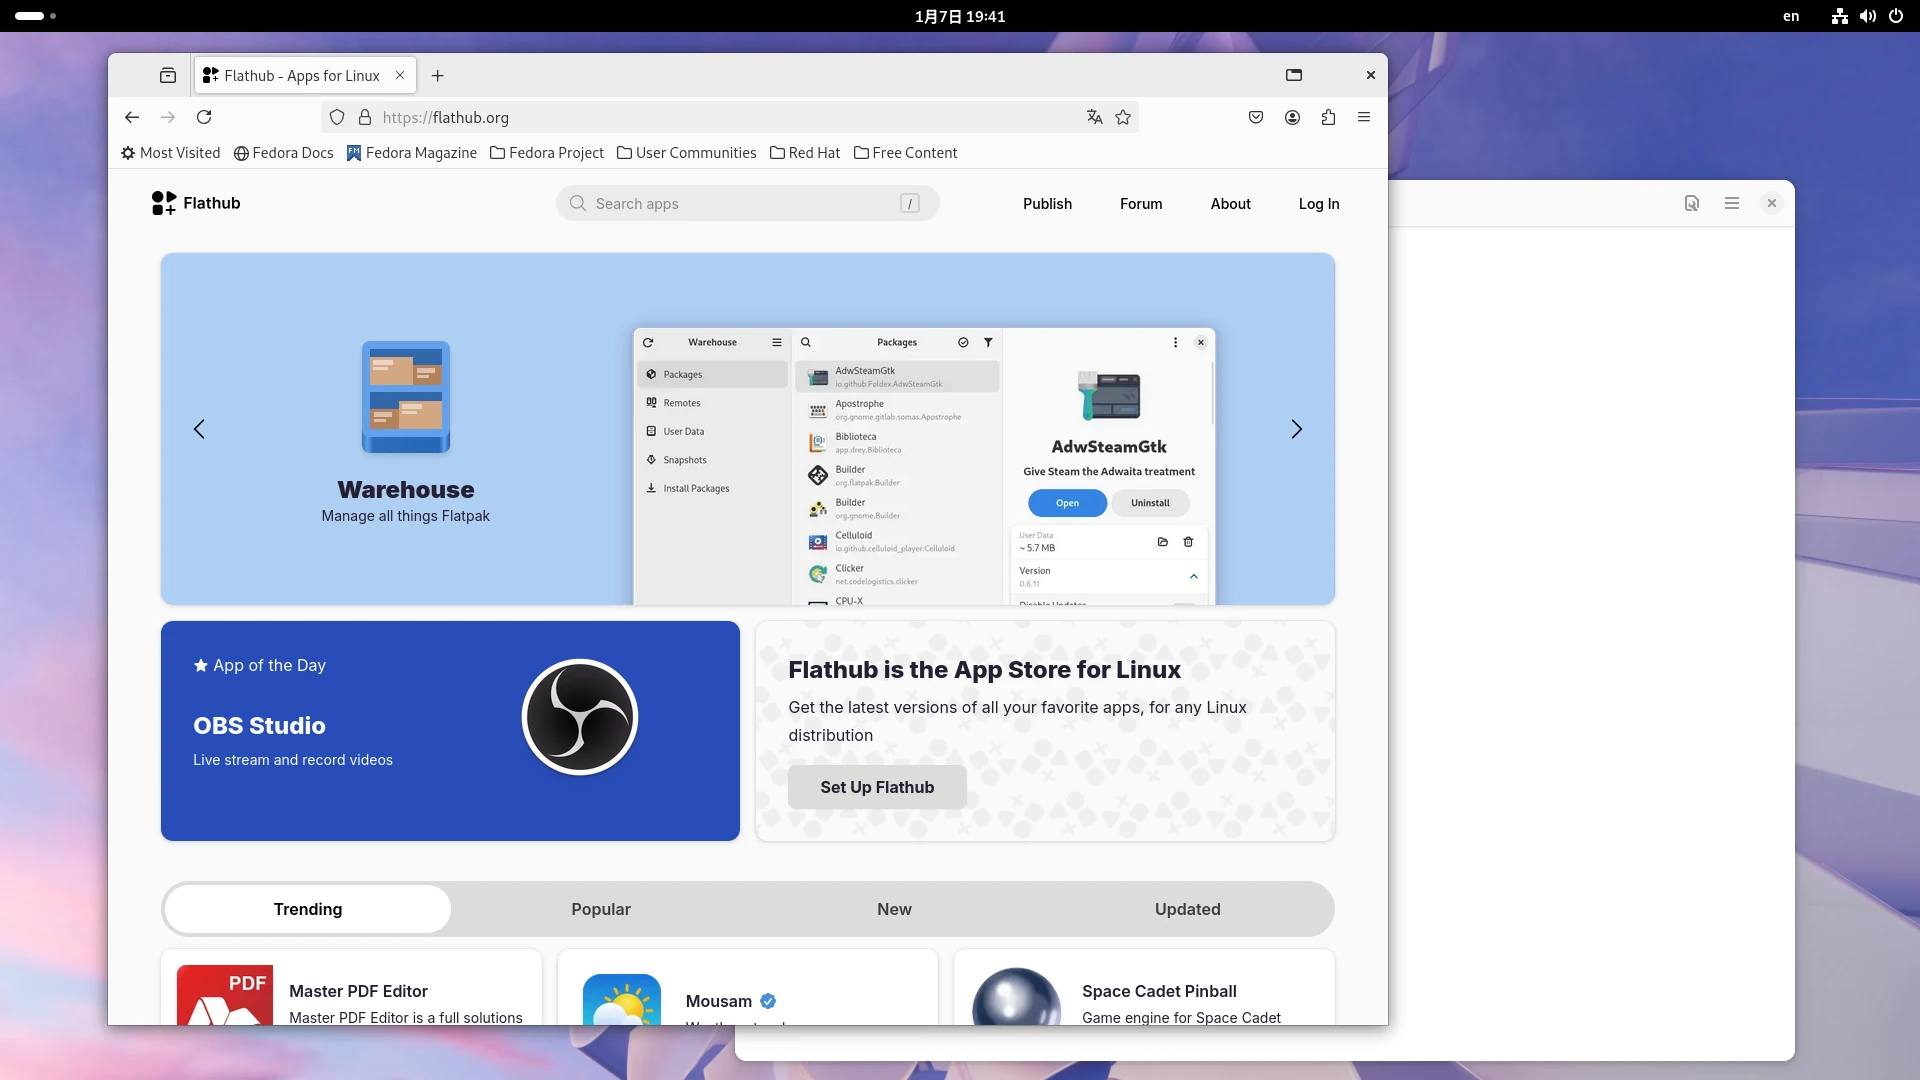Open the Fedora Project bookmarks folder
Screen dimensions: 1920x1080
coord(547,153)
